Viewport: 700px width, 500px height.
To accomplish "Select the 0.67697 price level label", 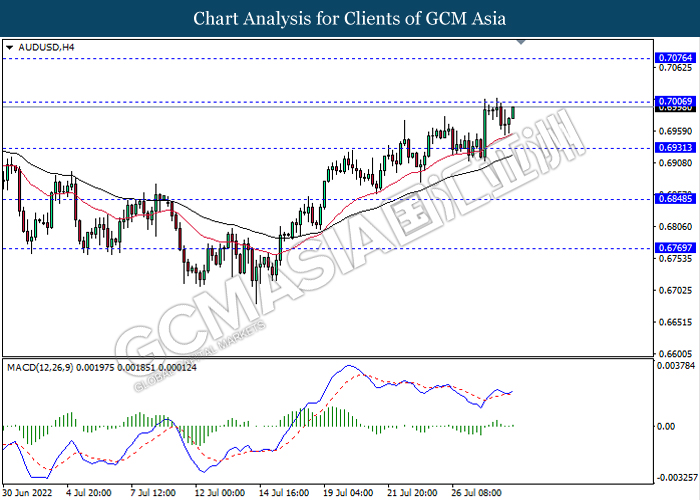I will 675,248.
